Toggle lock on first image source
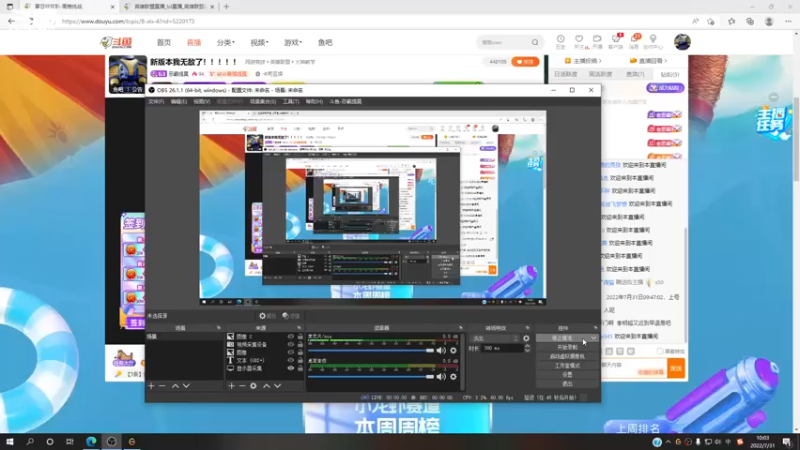Viewport: 800px width, 450px height. coord(300,337)
